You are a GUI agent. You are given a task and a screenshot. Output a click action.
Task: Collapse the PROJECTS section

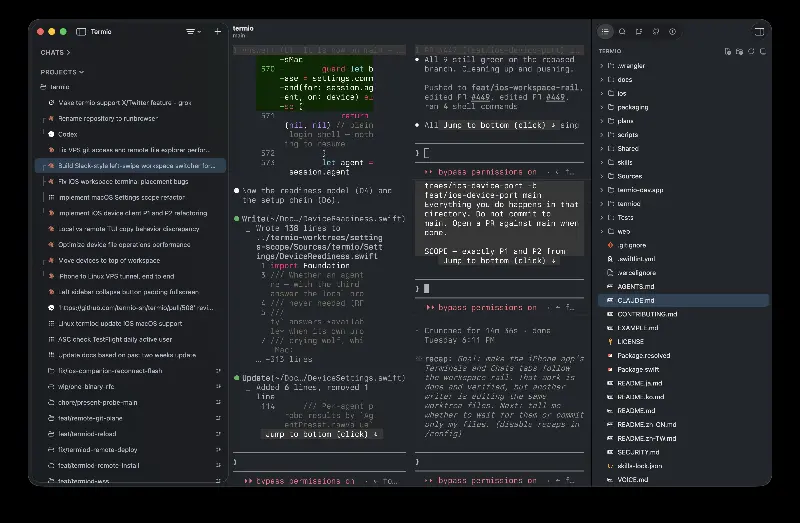[x=62, y=72]
